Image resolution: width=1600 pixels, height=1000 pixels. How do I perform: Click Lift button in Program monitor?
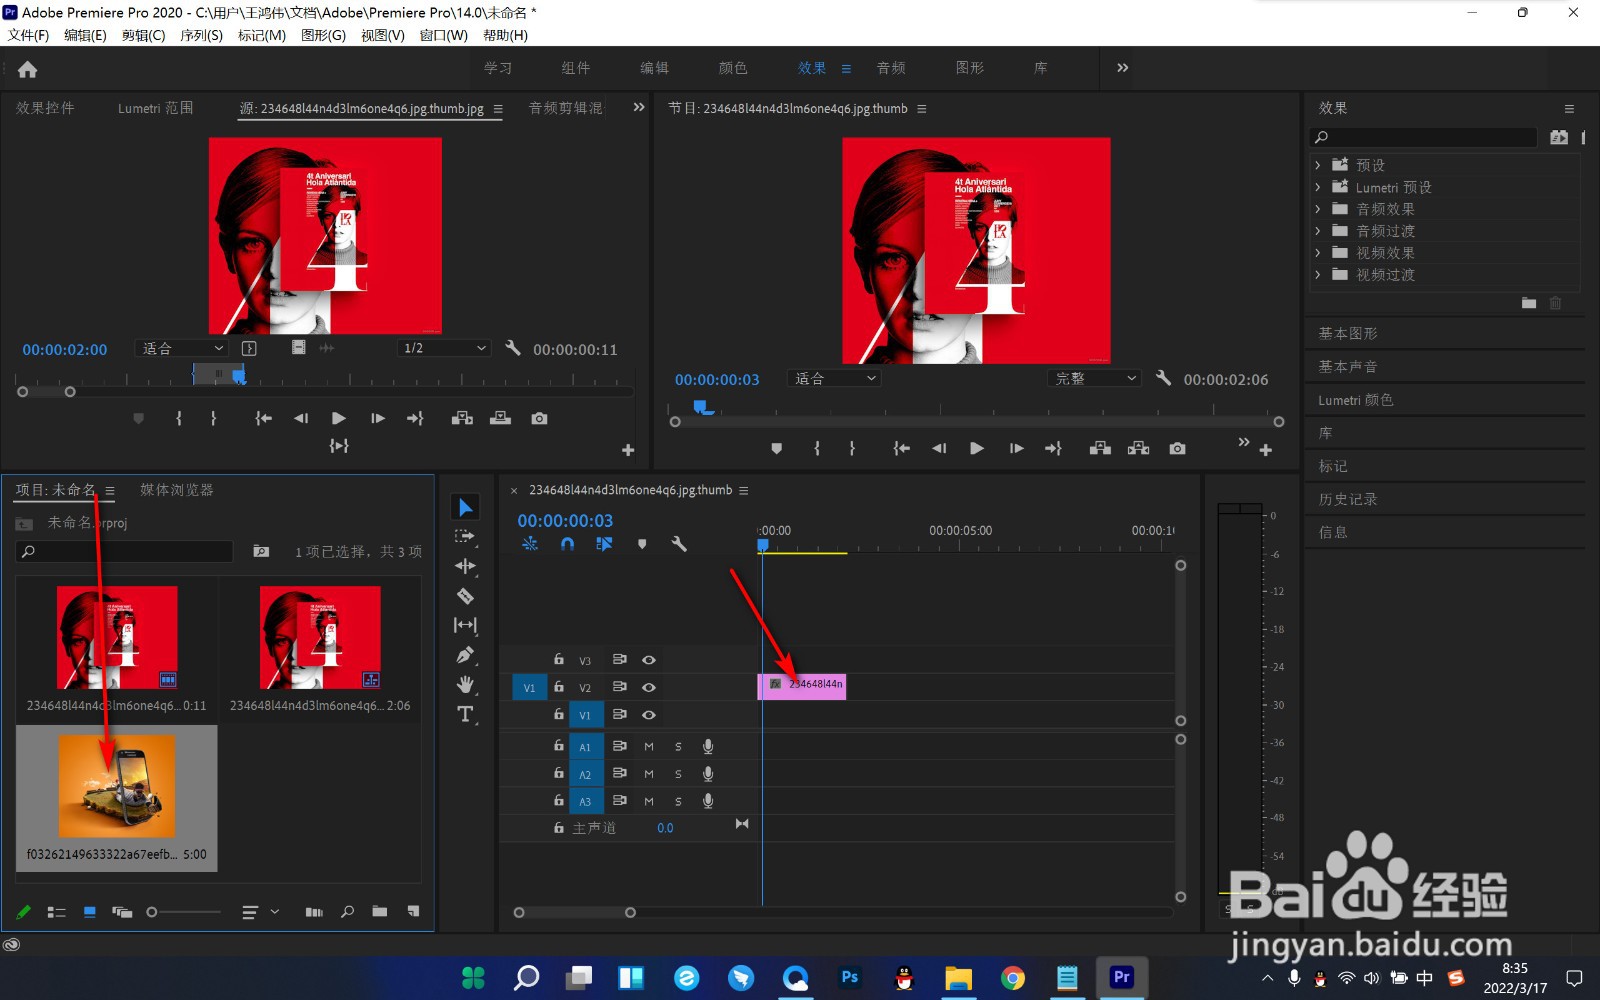1100,448
